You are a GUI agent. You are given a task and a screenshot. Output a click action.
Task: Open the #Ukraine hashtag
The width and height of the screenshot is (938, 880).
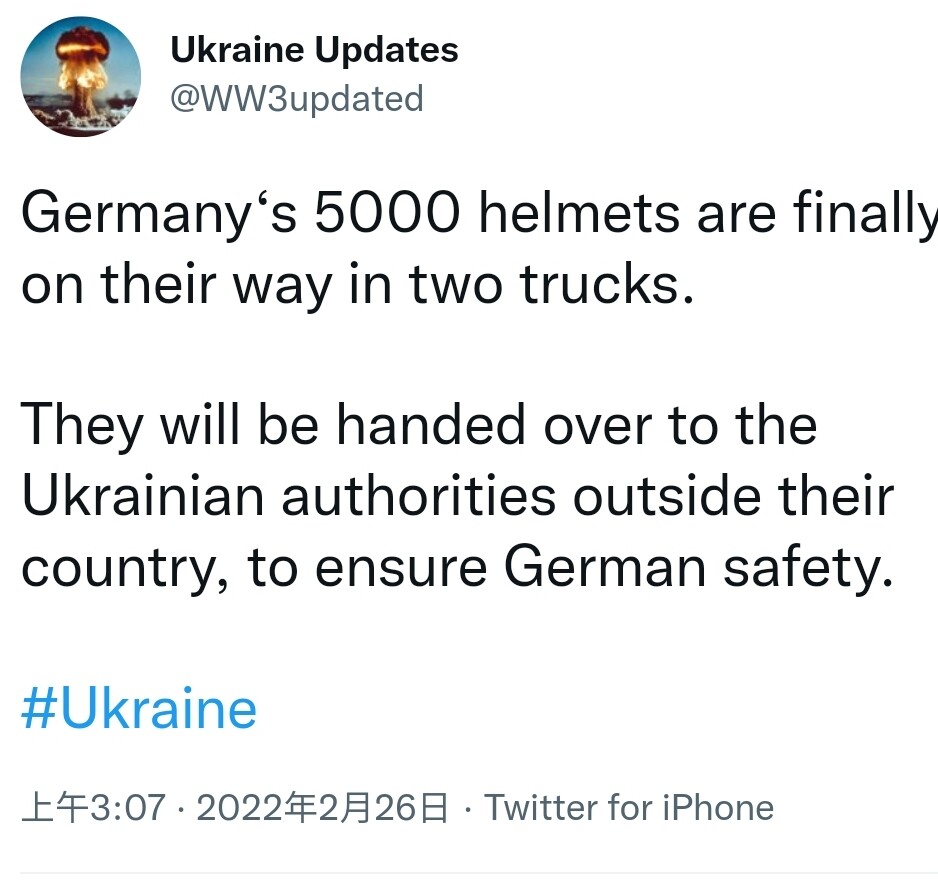[x=139, y=709]
